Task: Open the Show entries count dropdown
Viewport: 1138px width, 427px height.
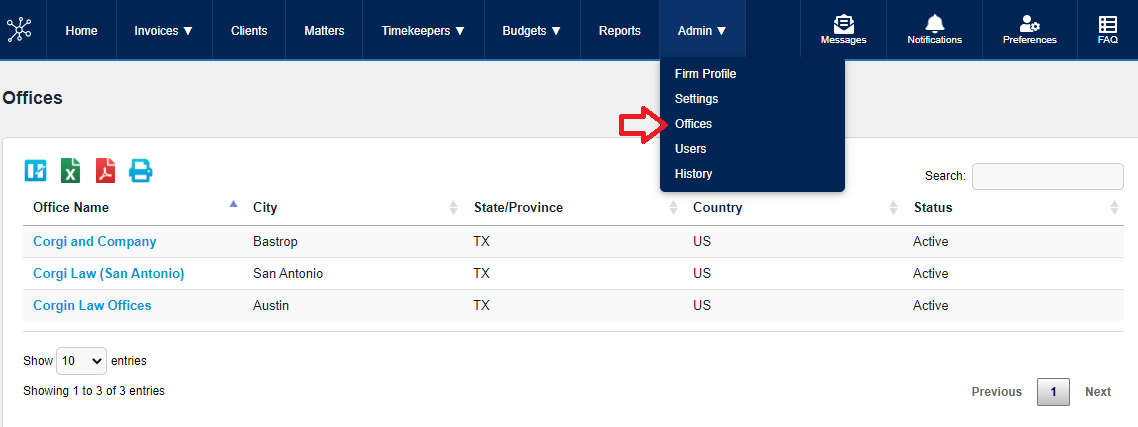Action: point(81,361)
